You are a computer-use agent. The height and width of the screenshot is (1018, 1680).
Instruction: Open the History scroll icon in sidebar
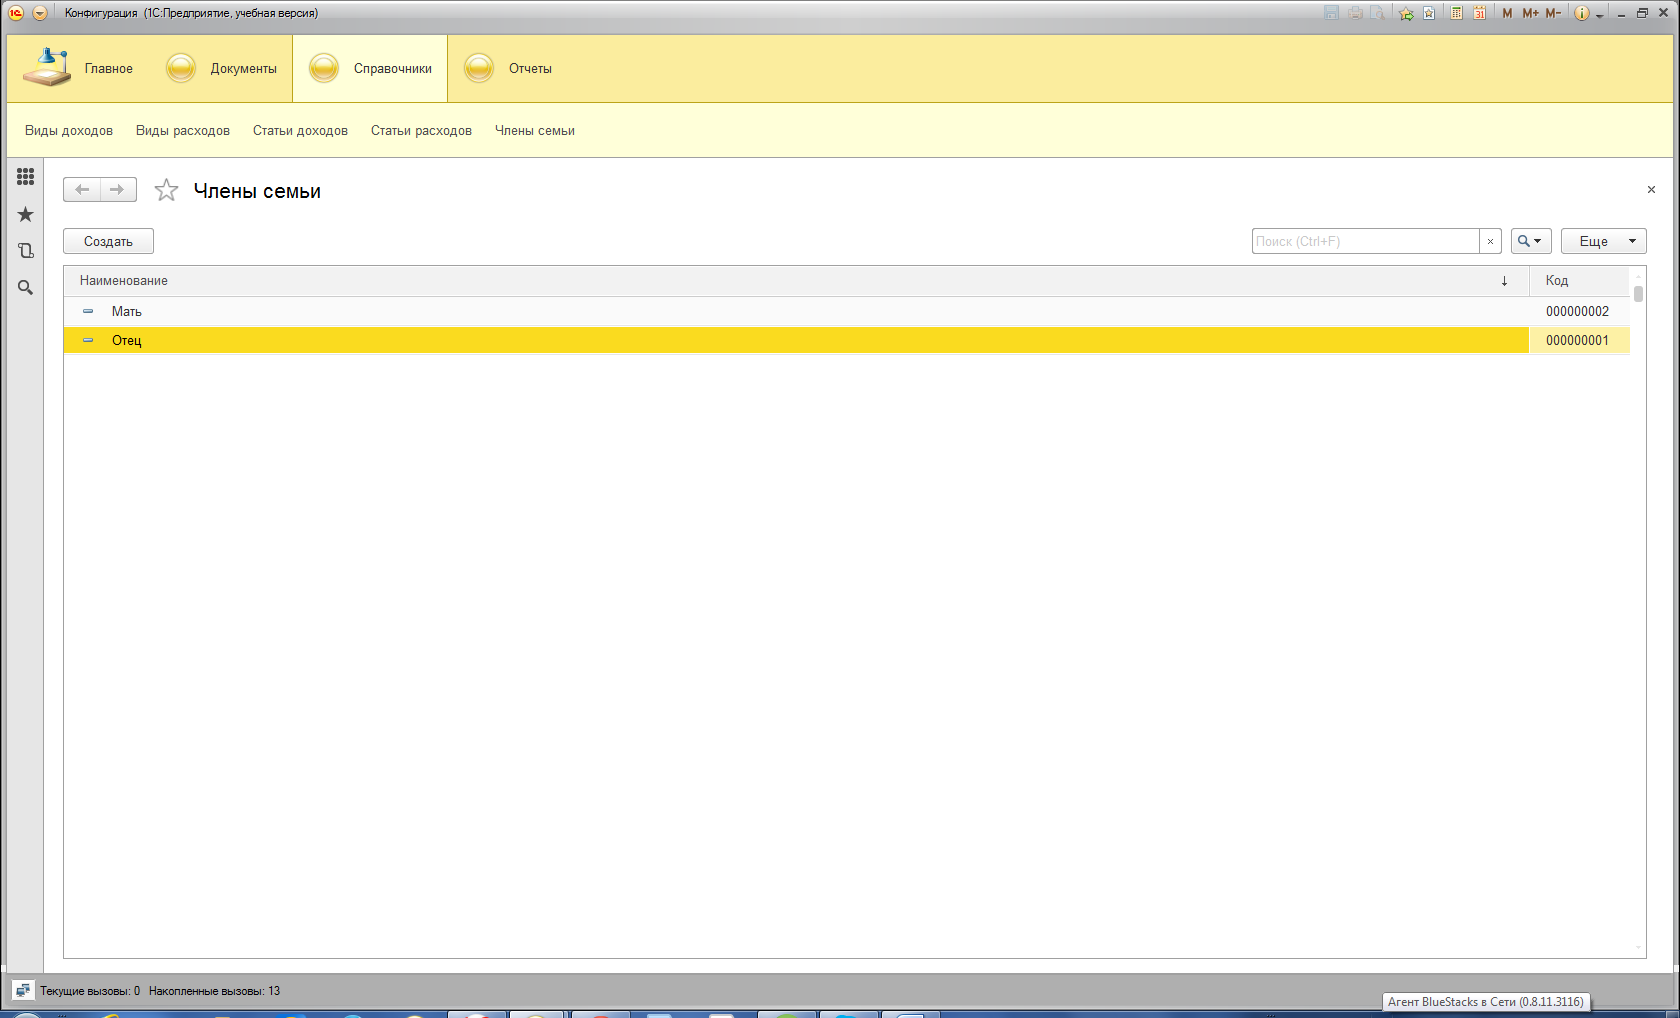pyautogui.click(x=25, y=251)
